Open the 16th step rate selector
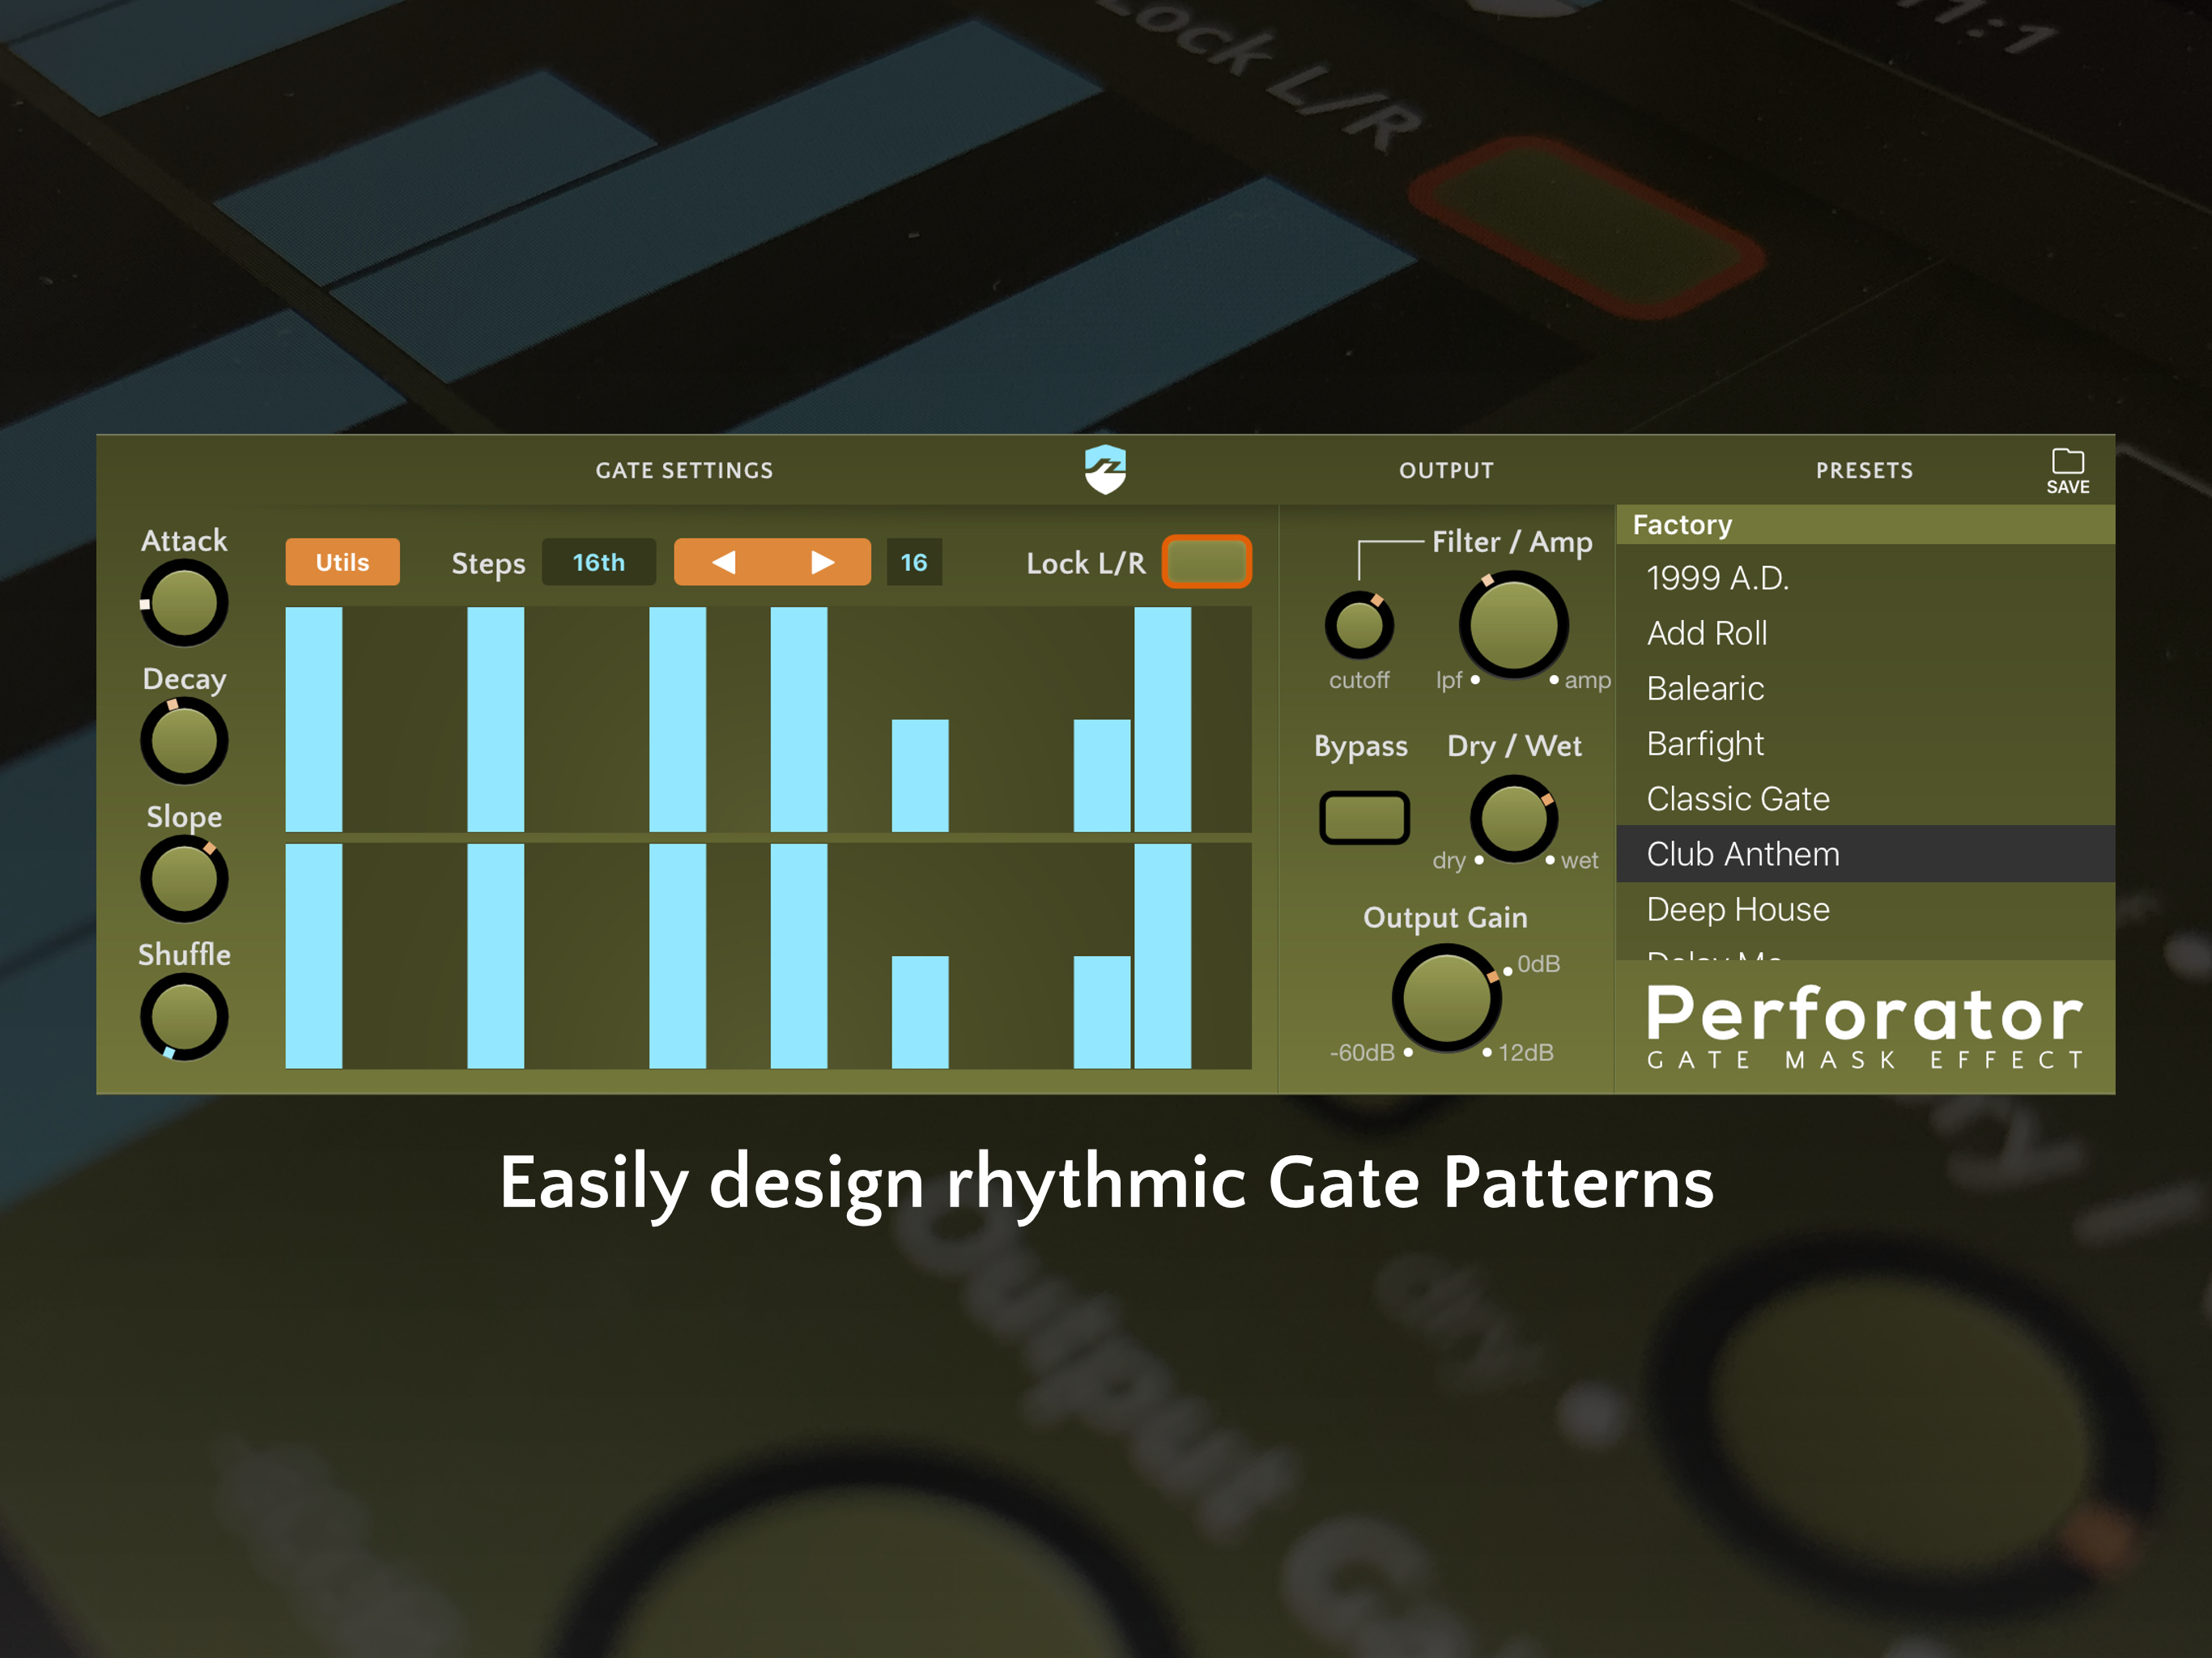 [x=598, y=562]
